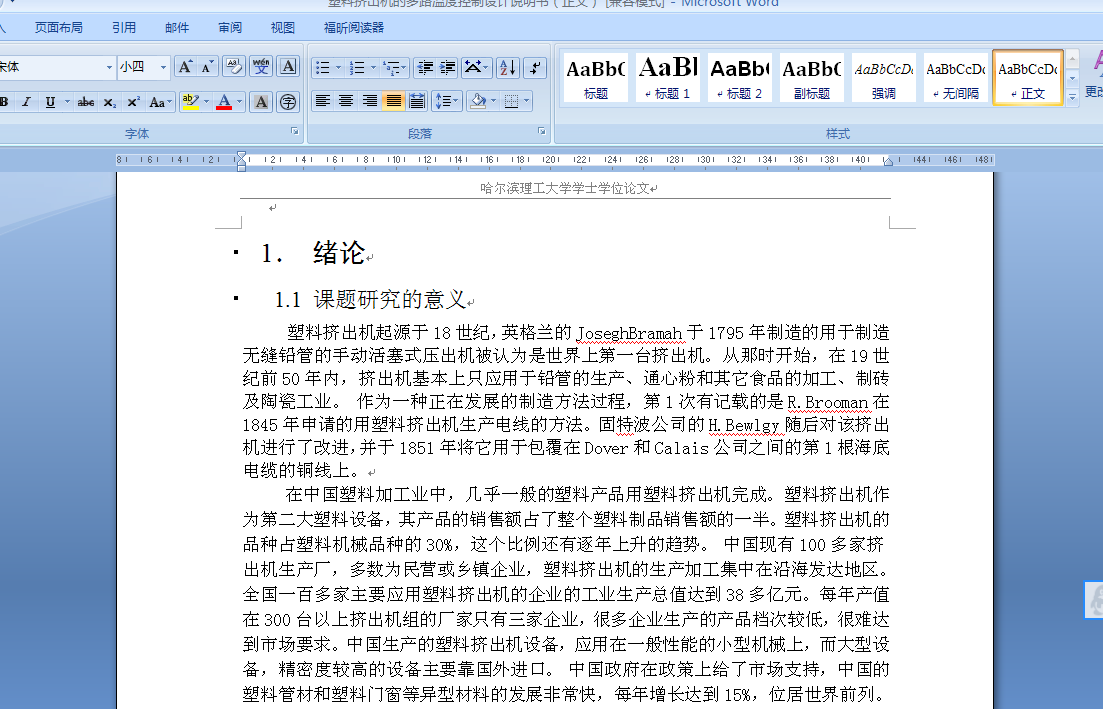
Task: Toggle center paragraph alignment
Action: (x=347, y=101)
